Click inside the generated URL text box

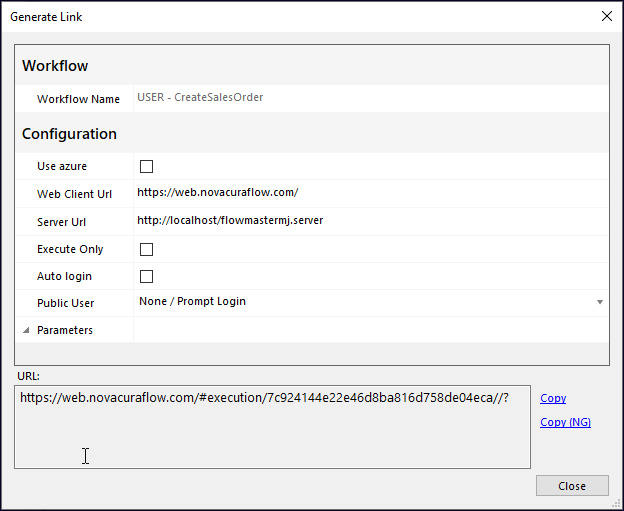272,427
